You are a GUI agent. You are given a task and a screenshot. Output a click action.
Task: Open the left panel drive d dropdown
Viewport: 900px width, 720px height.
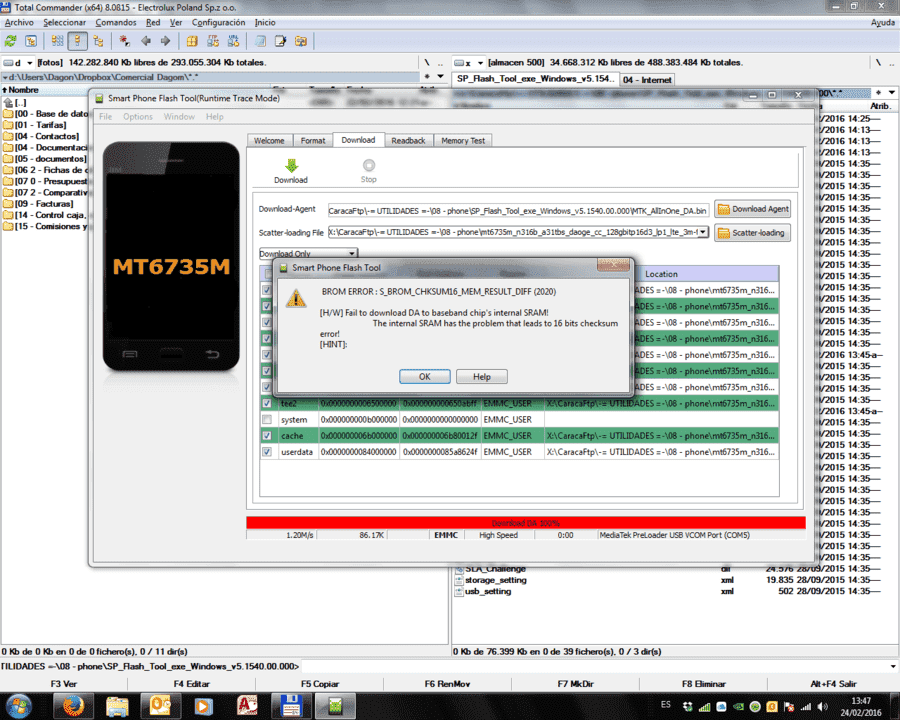[x=30, y=63]
